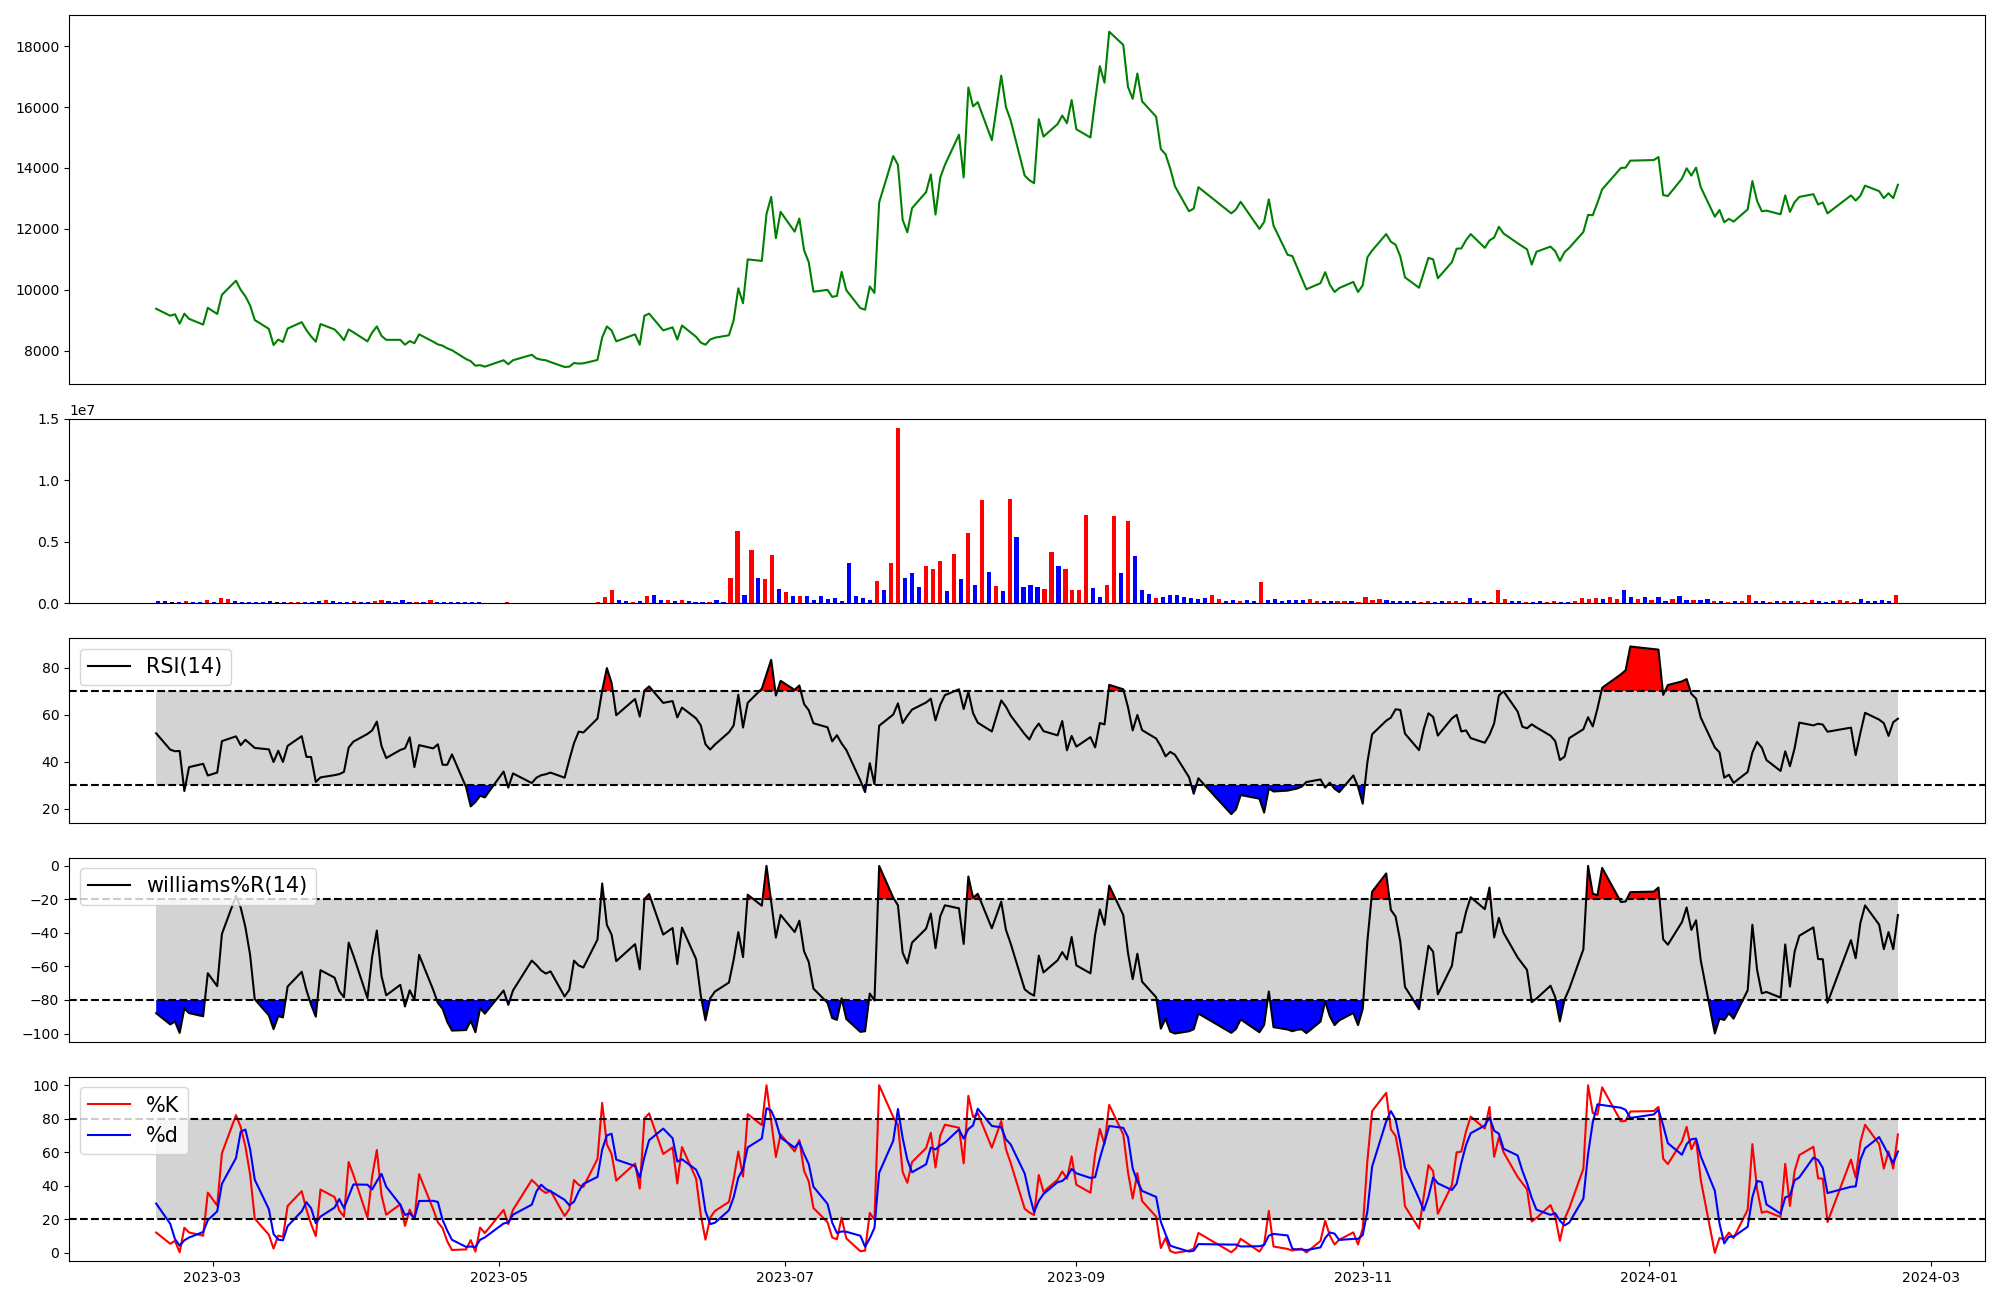The image size is (2000, 1300).
Task: Click the 2023-11 x-axis date label
Action: 1363,1277
